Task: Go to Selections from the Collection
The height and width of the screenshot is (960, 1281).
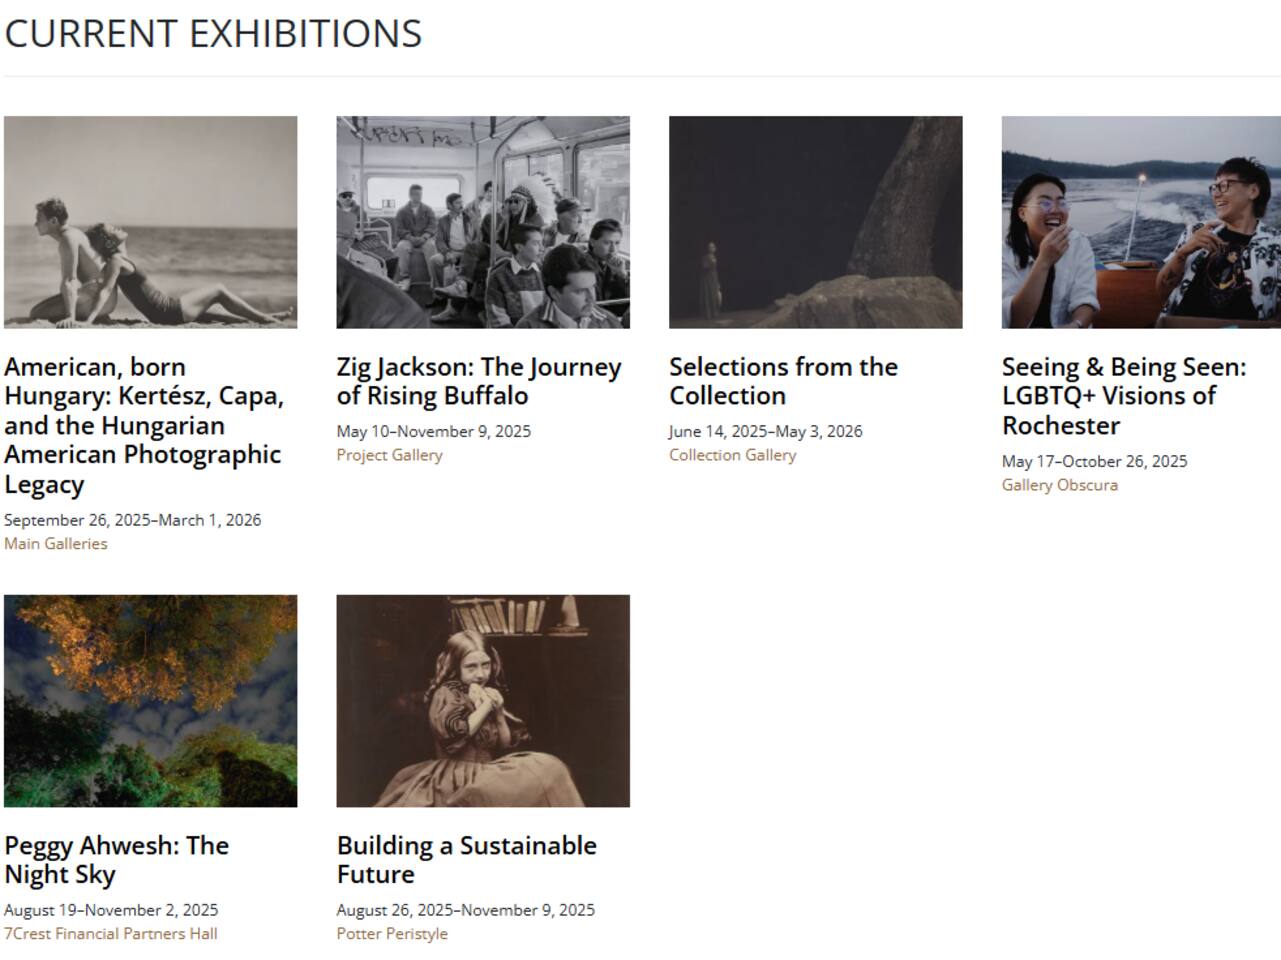Action: 783,381
